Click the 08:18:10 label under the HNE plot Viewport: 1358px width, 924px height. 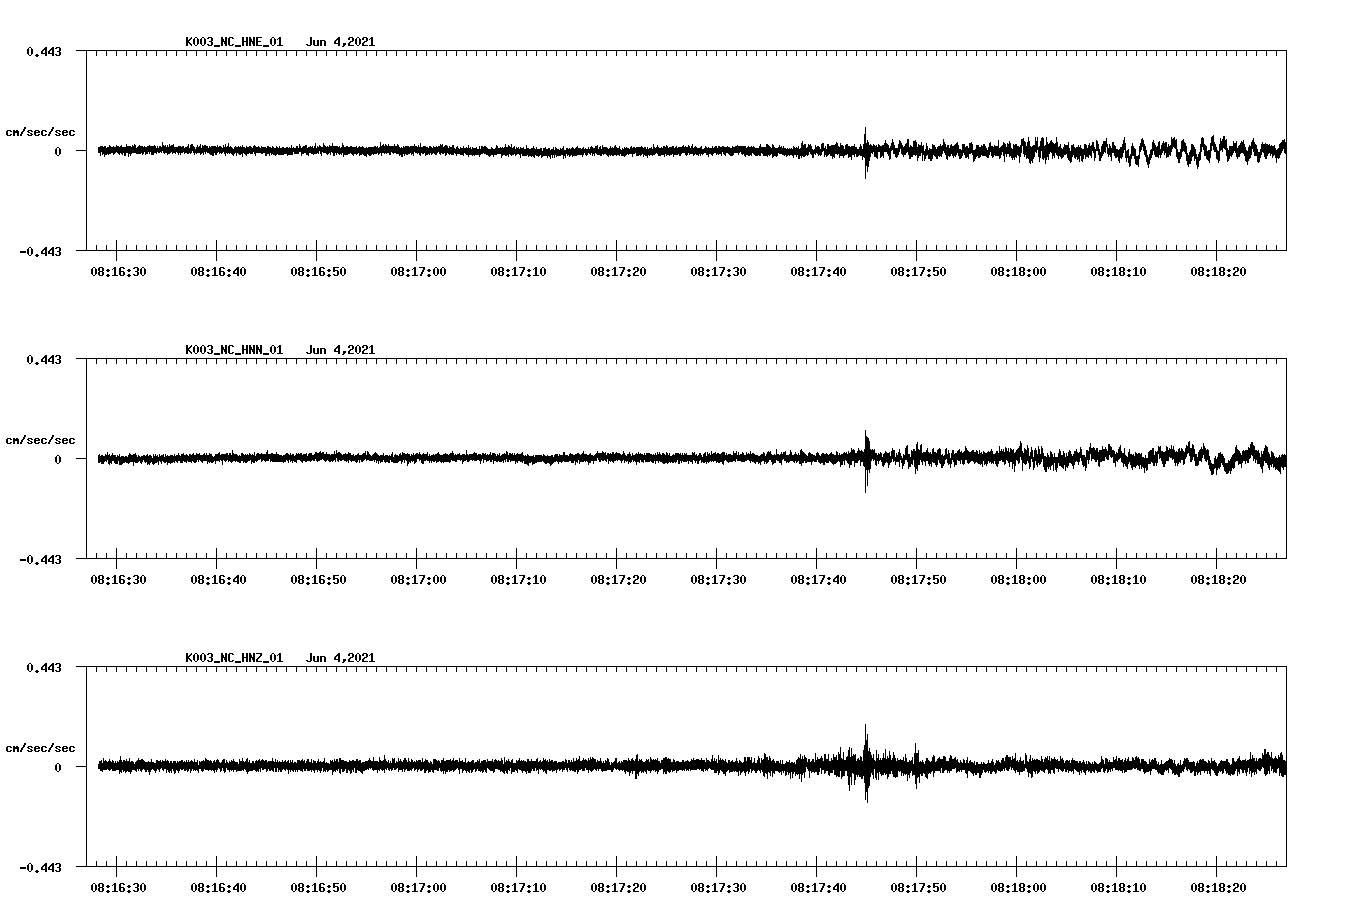[x=1118, y=271]
